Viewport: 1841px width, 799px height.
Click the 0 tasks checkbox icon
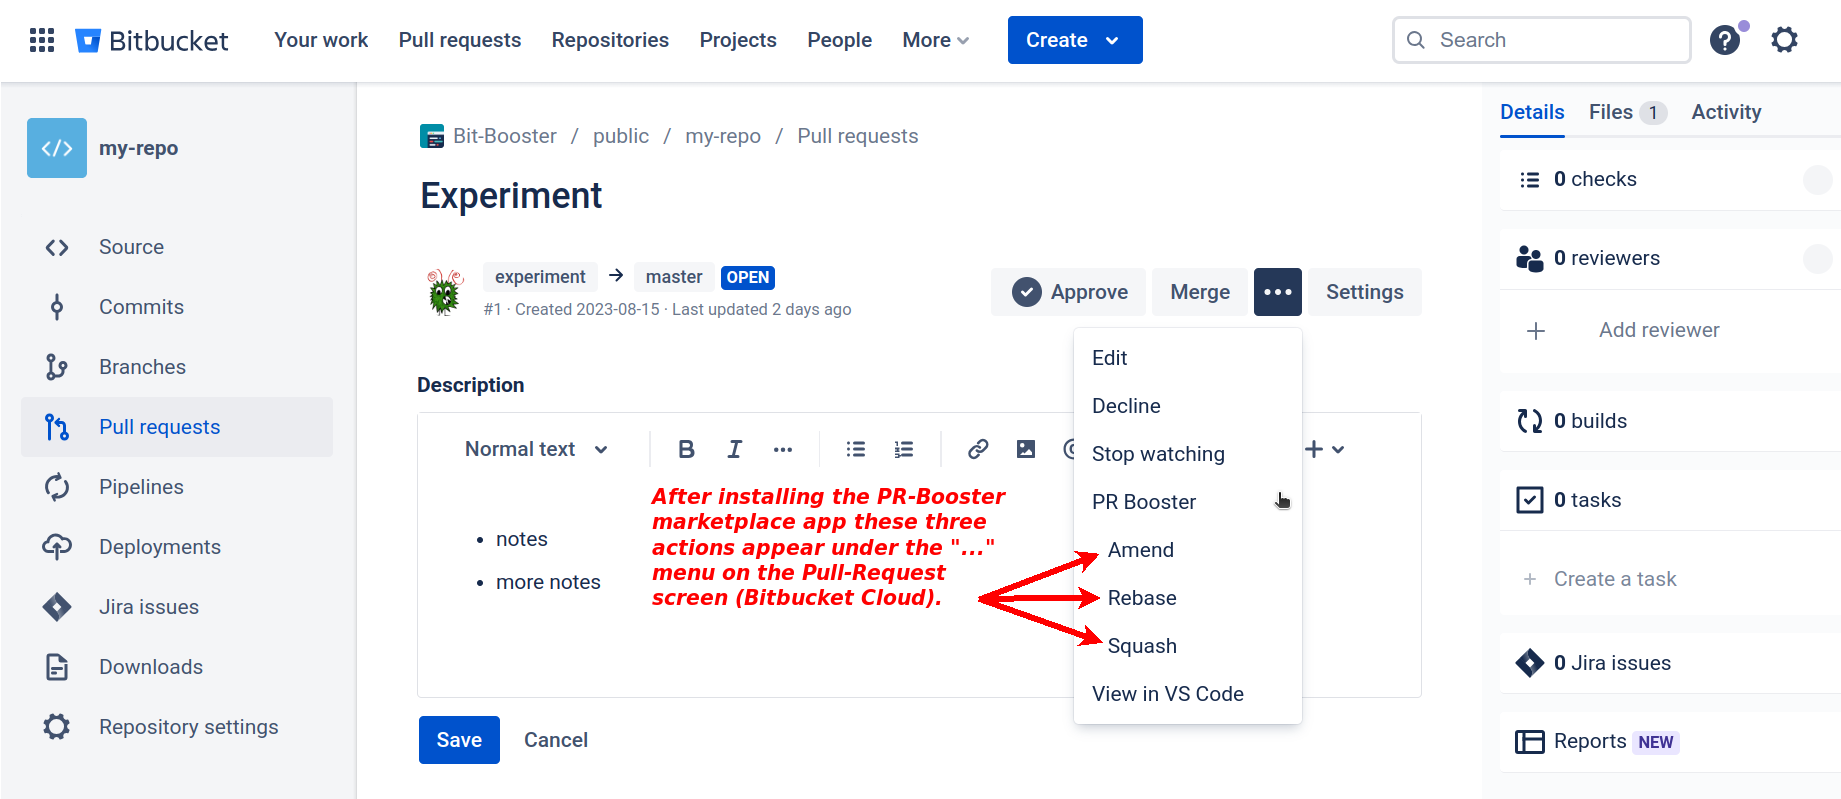pyautogui.click(x=1530, y=500)
